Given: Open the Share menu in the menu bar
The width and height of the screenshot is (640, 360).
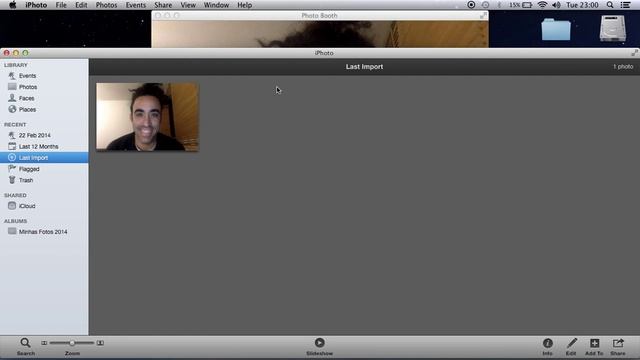Looking at the screenshot, I should 163,5.
